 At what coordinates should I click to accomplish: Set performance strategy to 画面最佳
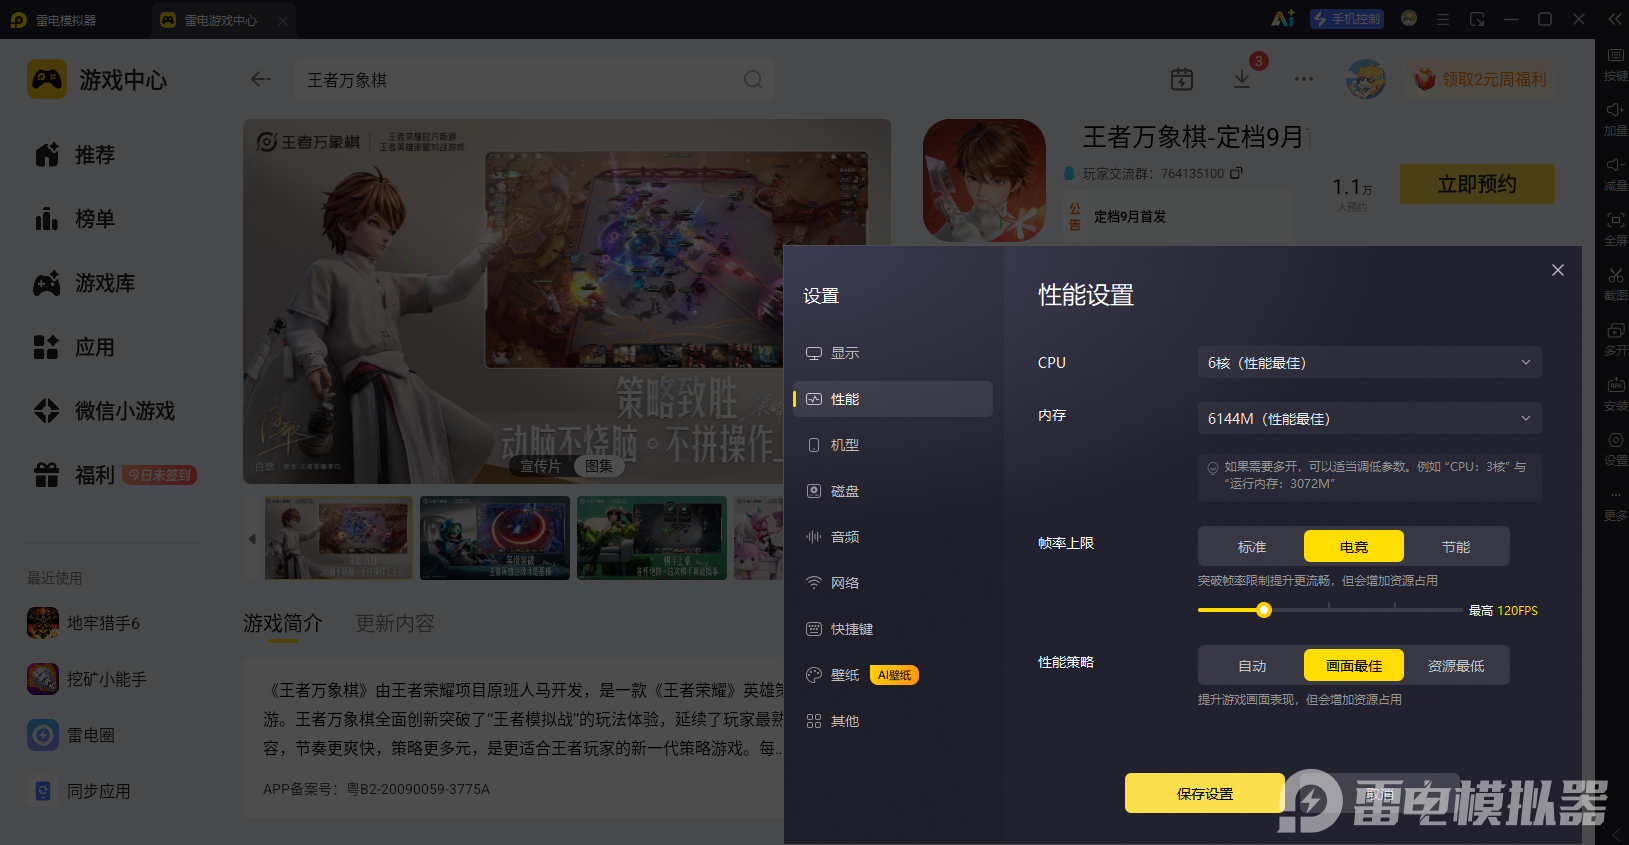[x=1354, y=666]
